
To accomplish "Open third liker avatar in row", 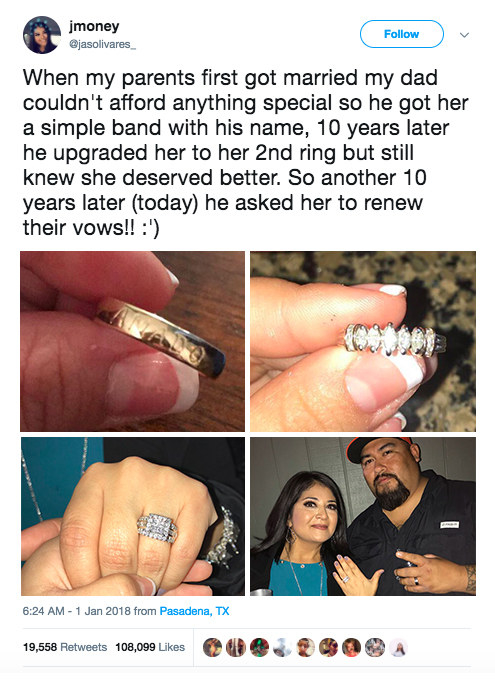I will [259, 647].
